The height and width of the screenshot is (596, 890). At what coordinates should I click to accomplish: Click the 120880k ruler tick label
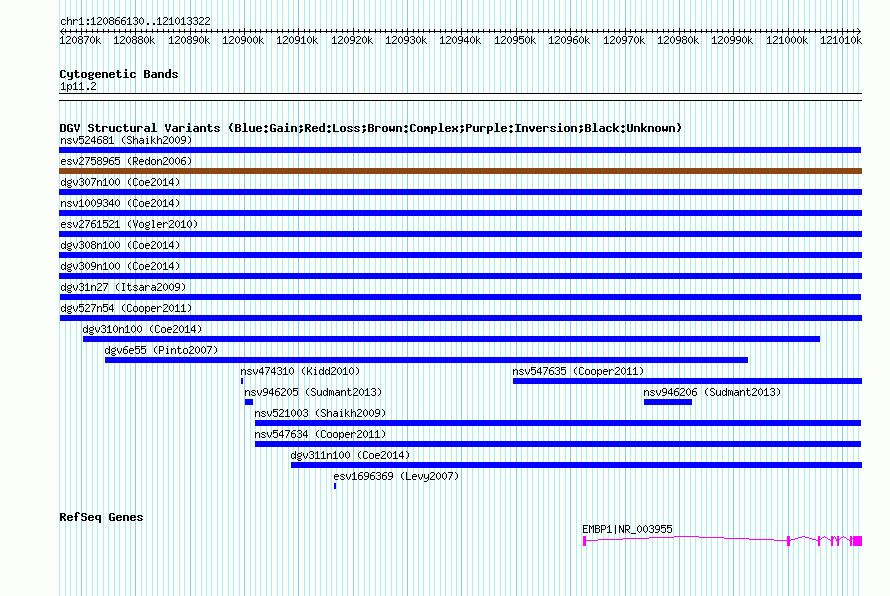tap(134, 40)
